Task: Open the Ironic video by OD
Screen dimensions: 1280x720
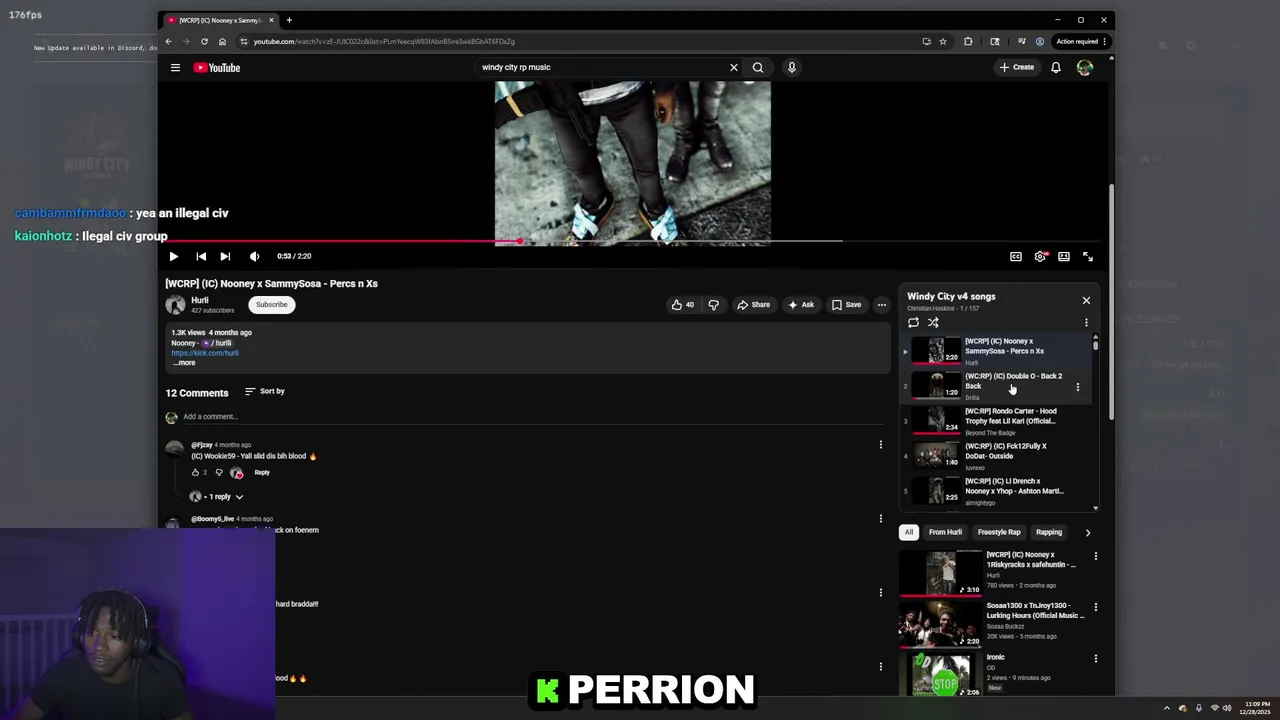Action: (x=990, y=674)
